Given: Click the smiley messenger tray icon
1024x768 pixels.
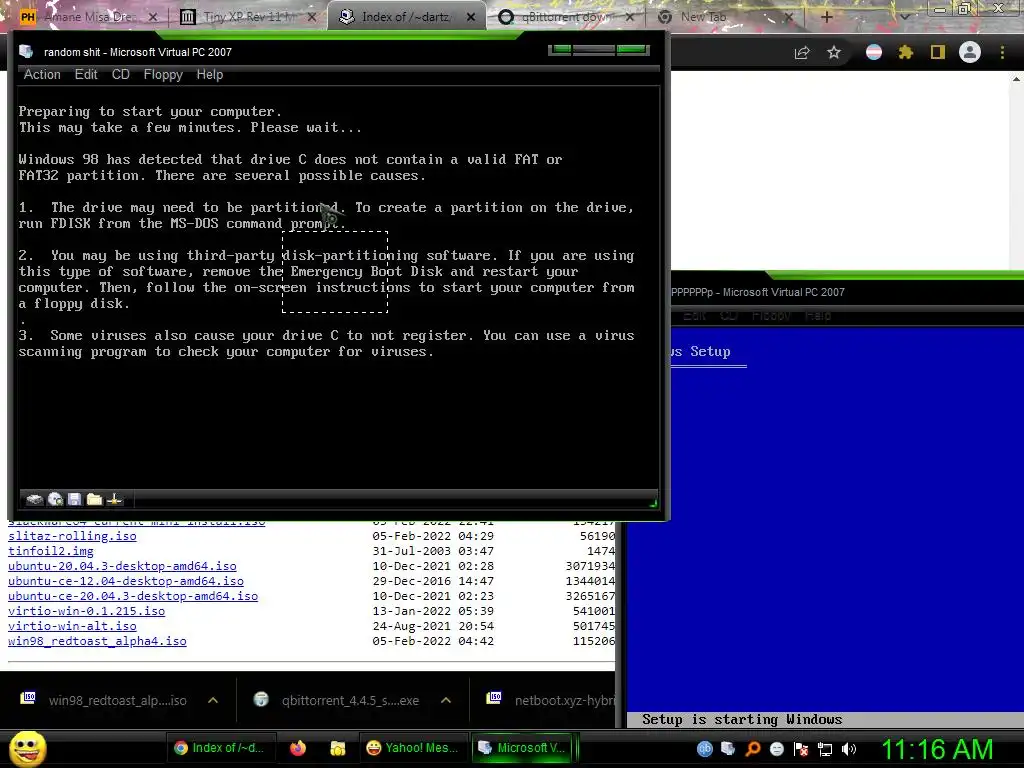Looking at the screenshot, I should pos(776,749).
